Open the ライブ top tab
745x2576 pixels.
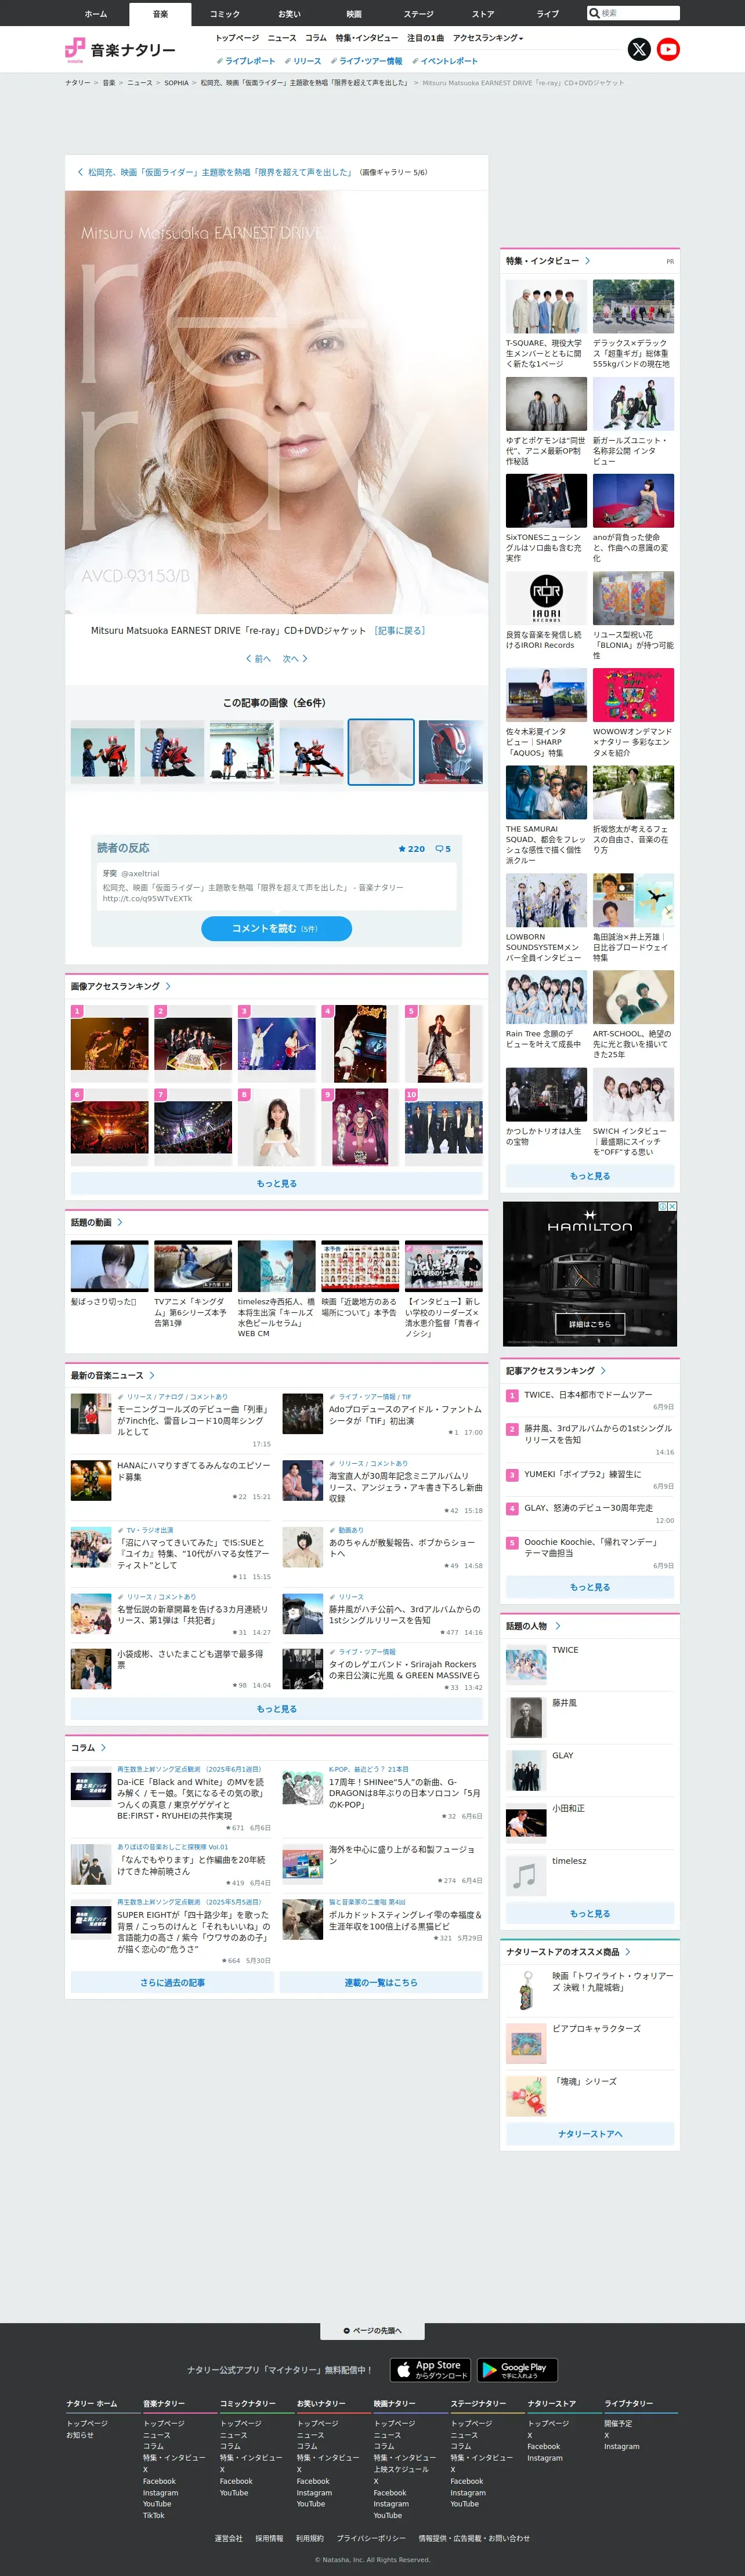pos(547,14)
